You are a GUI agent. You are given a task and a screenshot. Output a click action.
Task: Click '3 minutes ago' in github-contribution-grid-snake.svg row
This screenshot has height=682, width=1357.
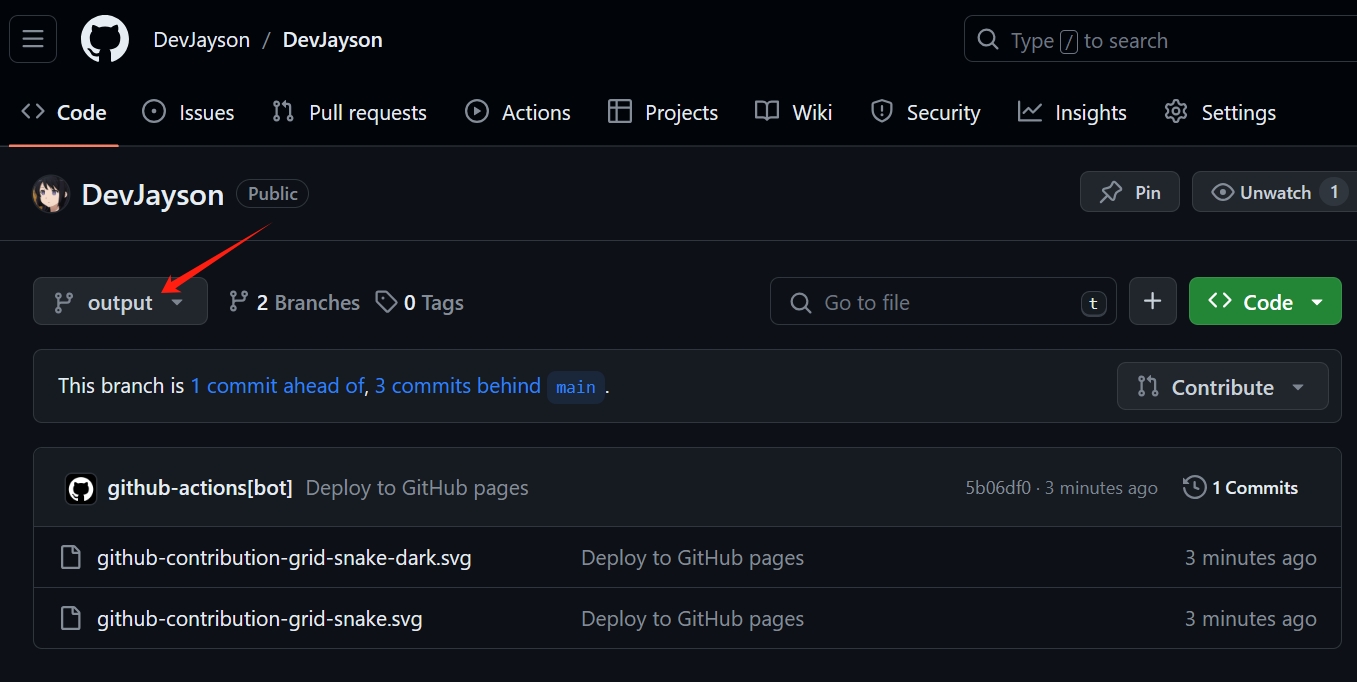(1250, 619)
